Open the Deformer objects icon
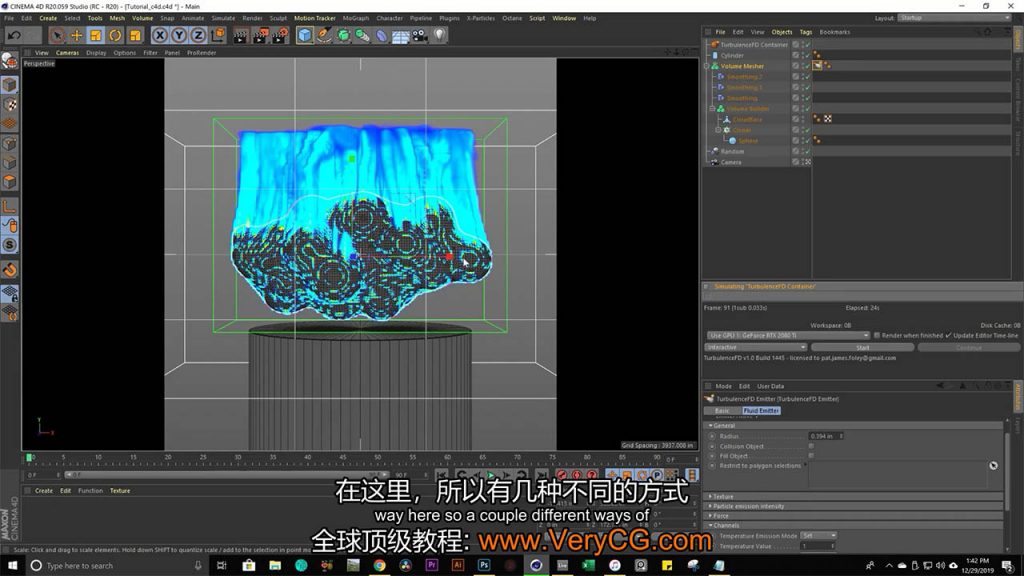Viewport: 1024px width, 576px height. [381, 35]
